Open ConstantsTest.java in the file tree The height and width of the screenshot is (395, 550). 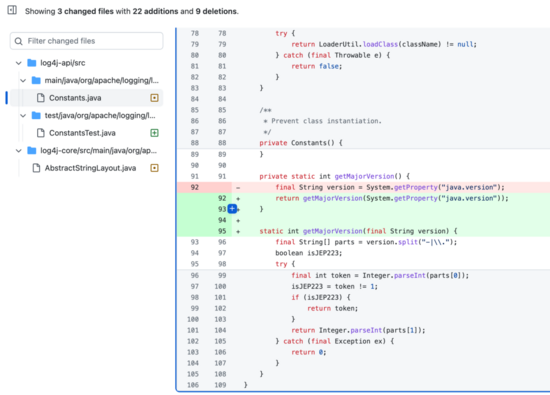(x=86, y=133)
